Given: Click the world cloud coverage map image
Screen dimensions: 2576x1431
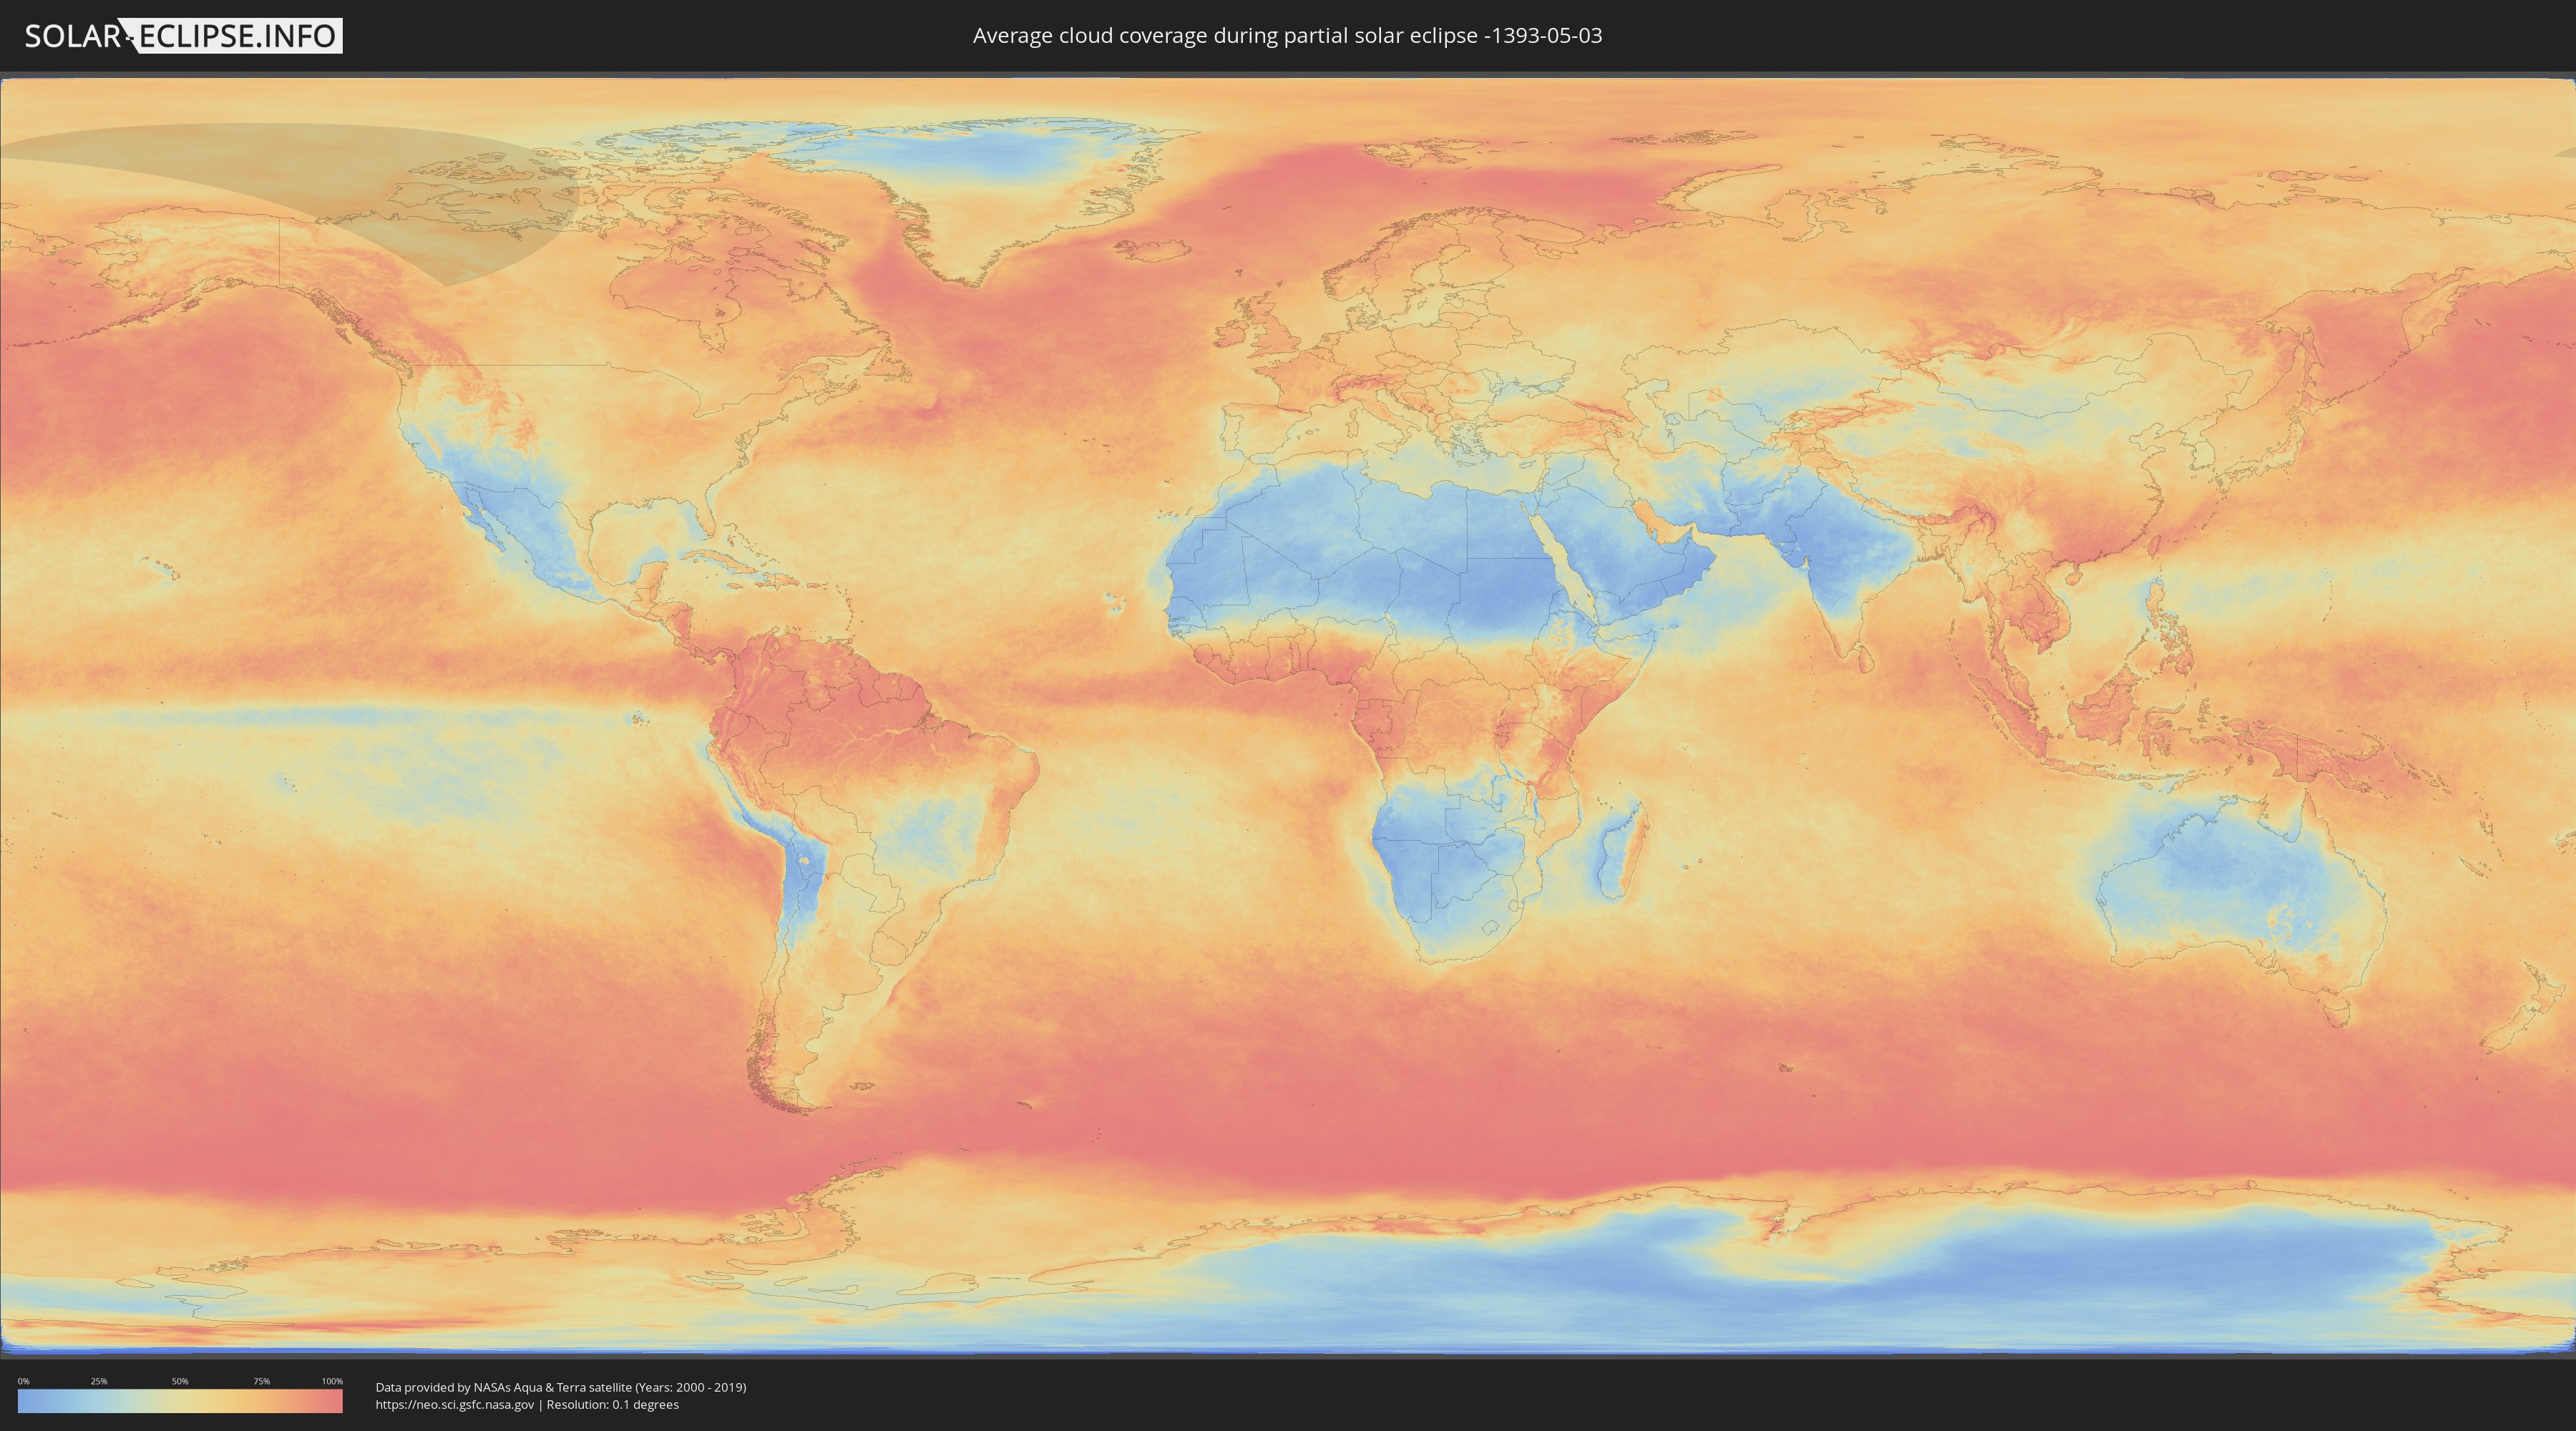Looking at the screenshot, I should pos(1288,715).
